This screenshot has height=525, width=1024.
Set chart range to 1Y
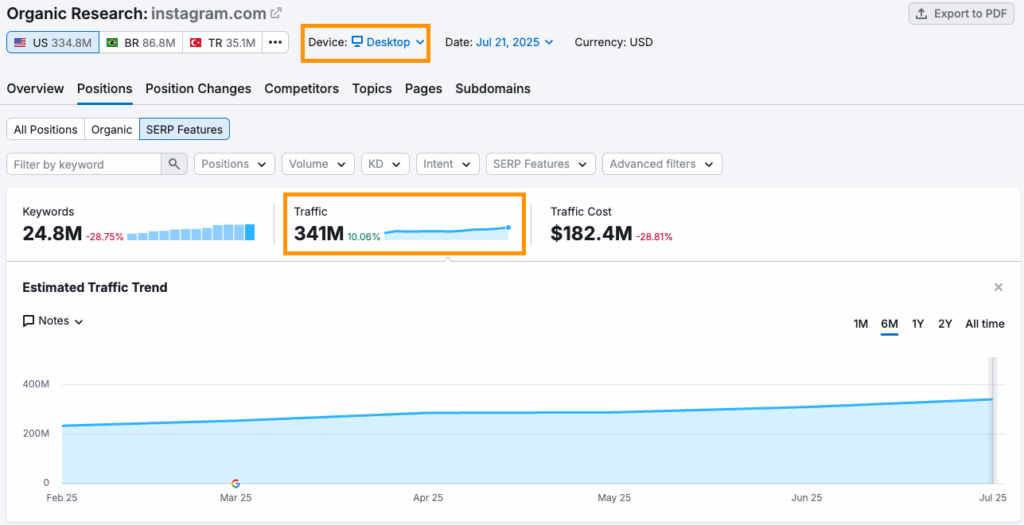click(918, 323)
